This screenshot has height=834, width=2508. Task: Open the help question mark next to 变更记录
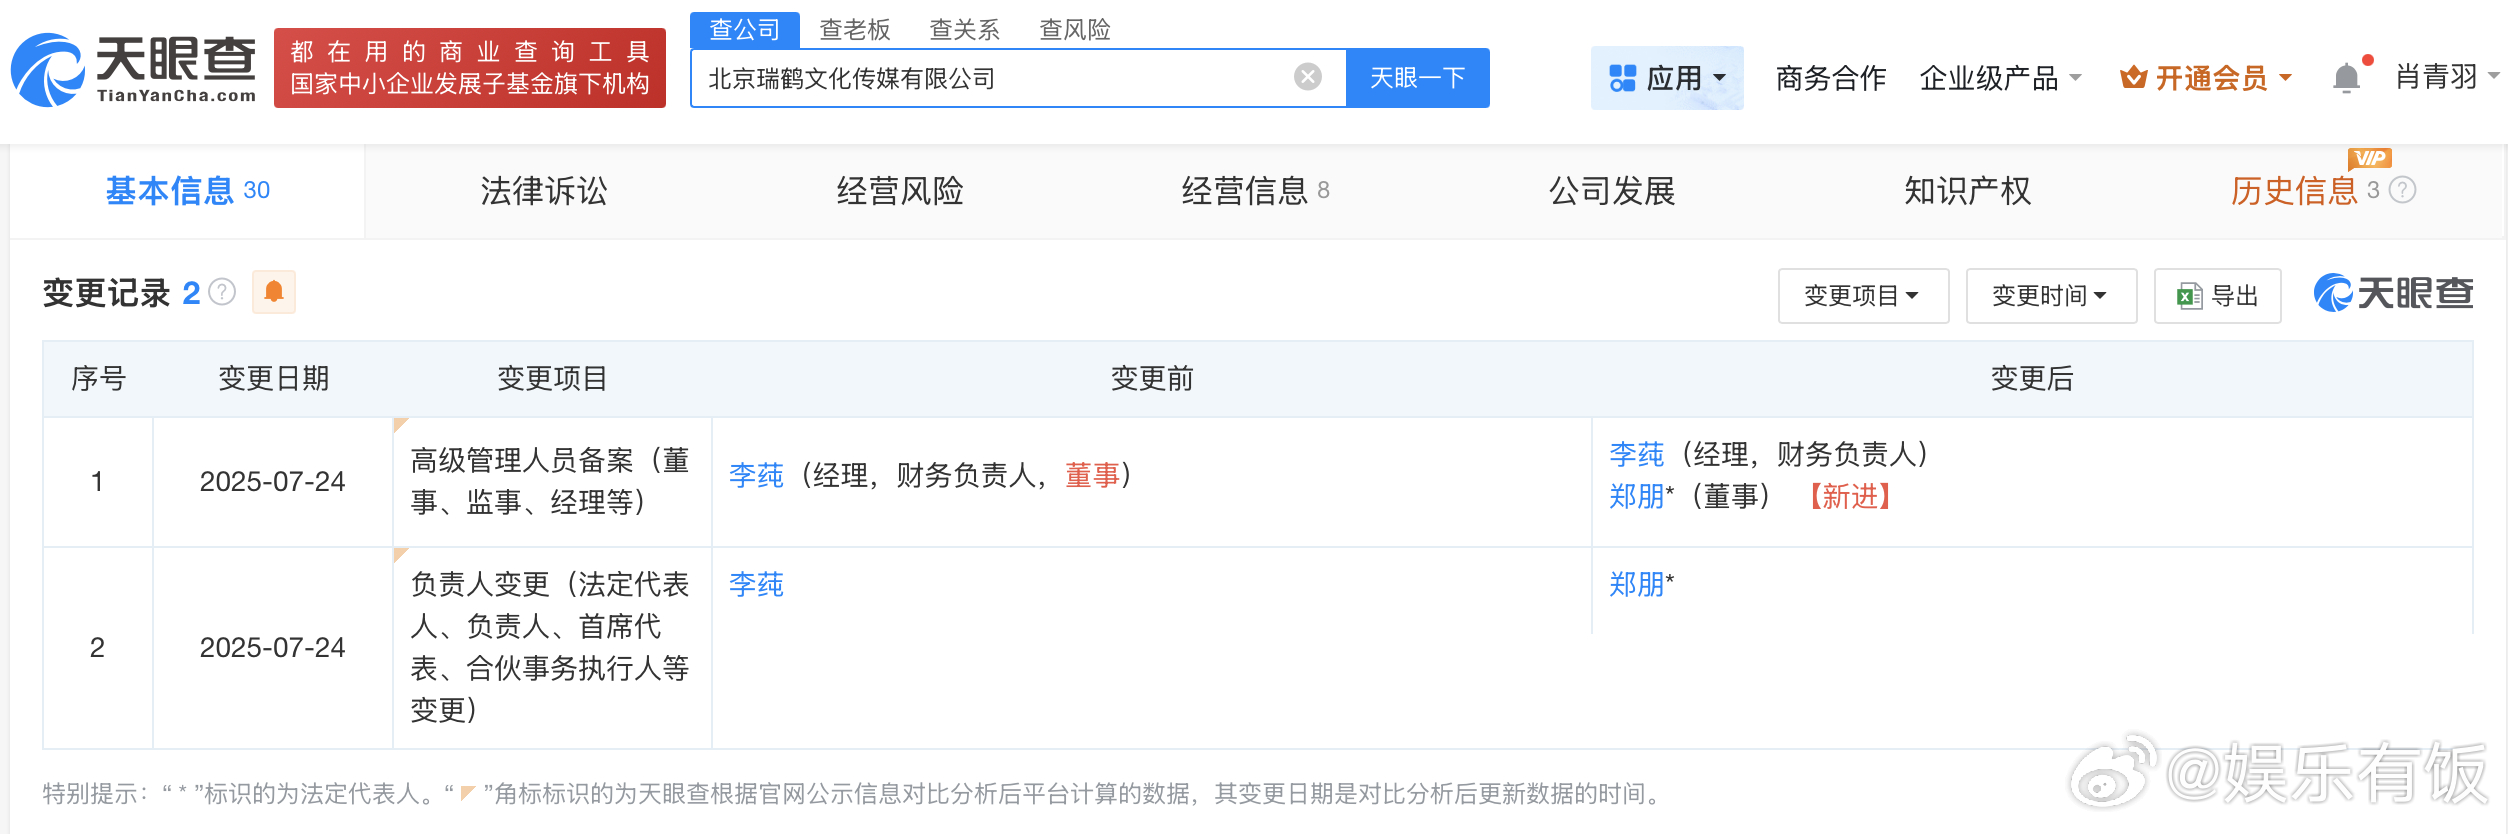coord(222,292)
